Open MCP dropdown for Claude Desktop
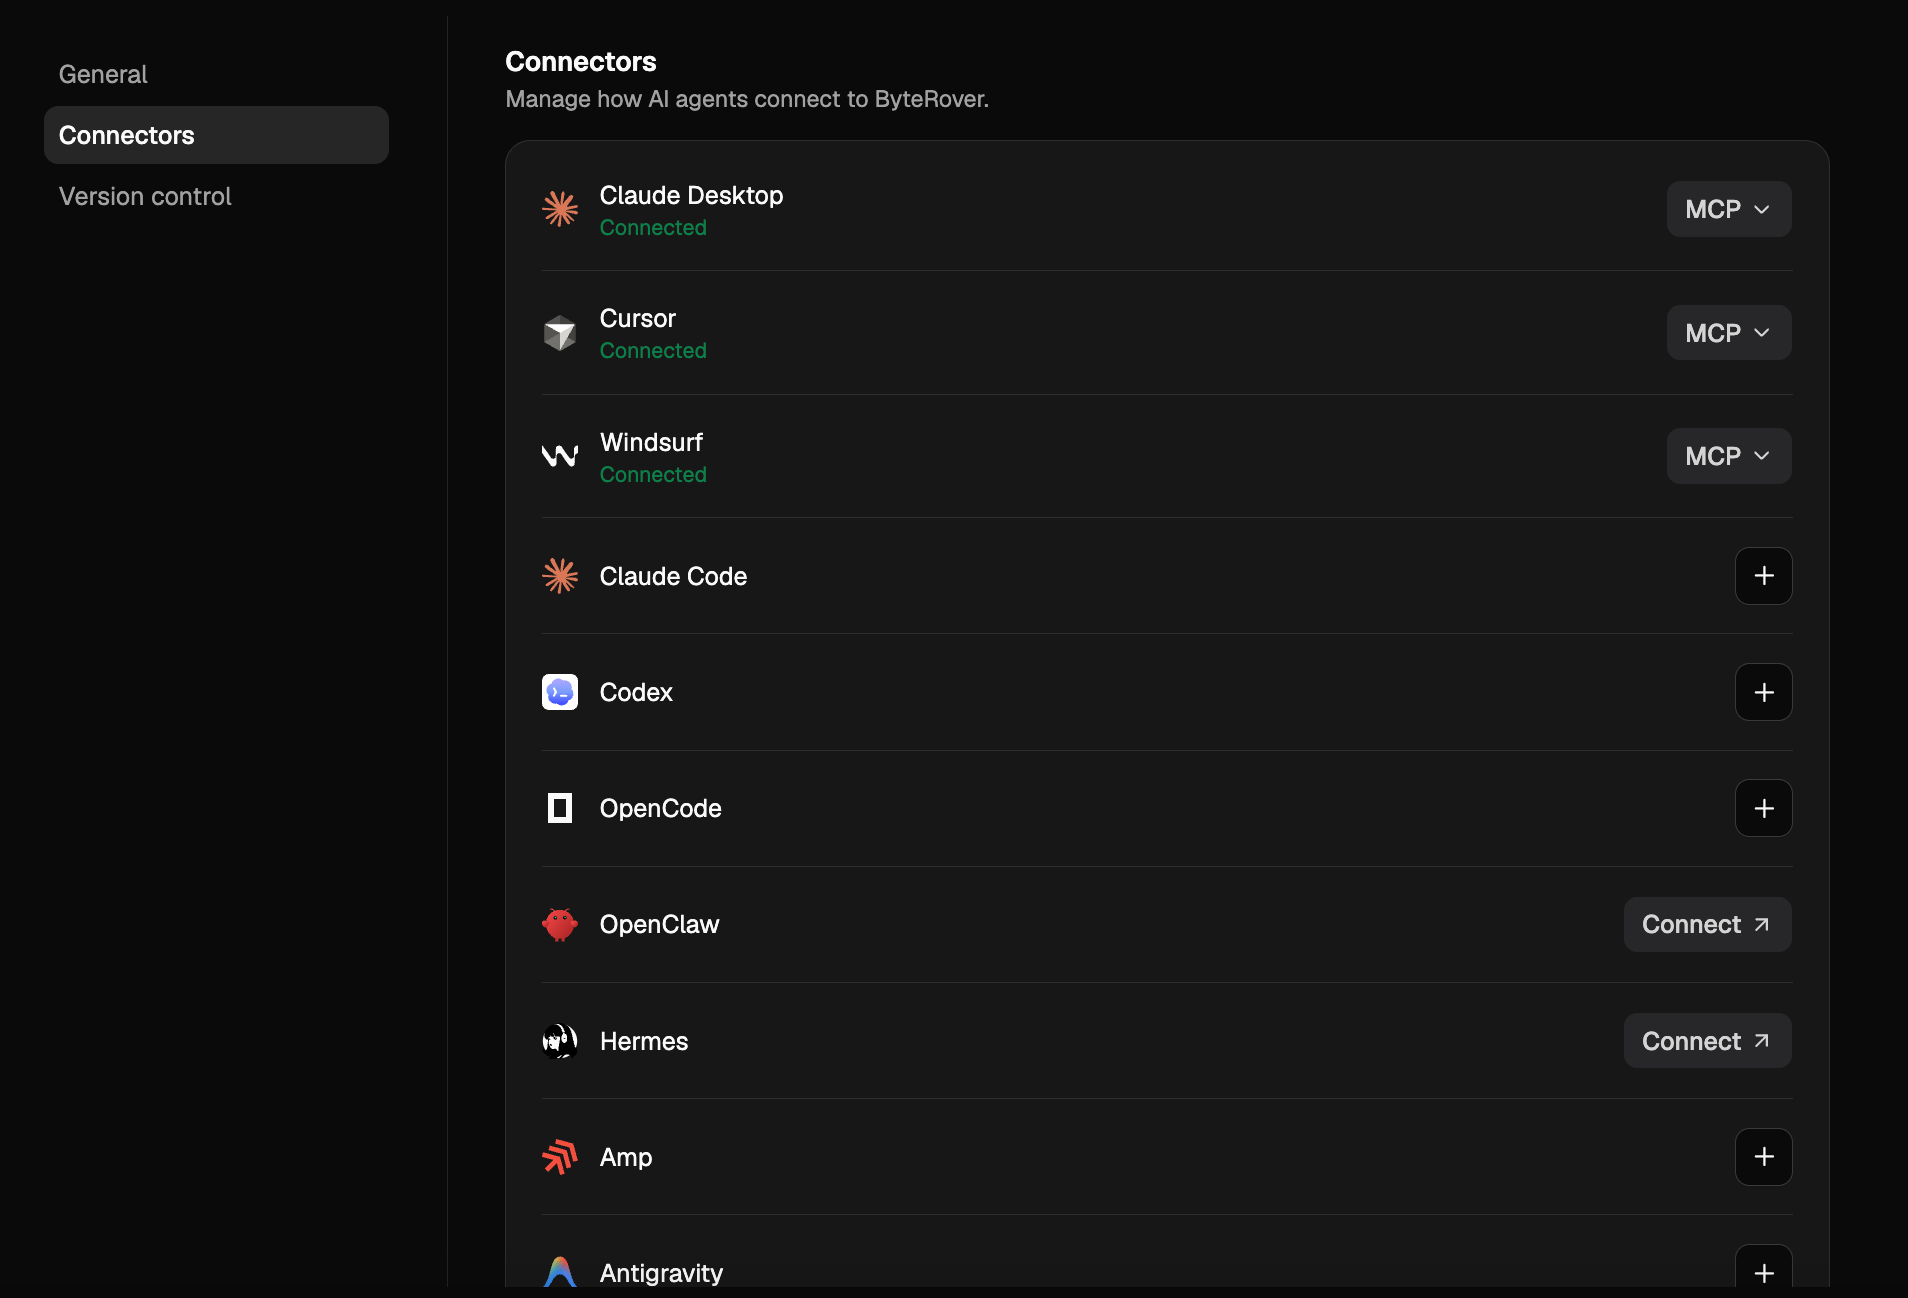Screen dimensions: 1908x1298 click(1729, 209)
